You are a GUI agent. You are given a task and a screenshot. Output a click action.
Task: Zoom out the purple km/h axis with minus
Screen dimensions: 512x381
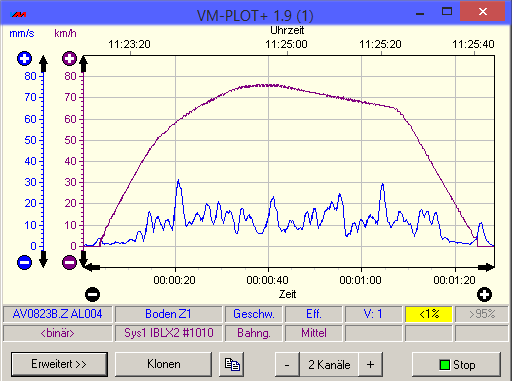tap(69, 262)
